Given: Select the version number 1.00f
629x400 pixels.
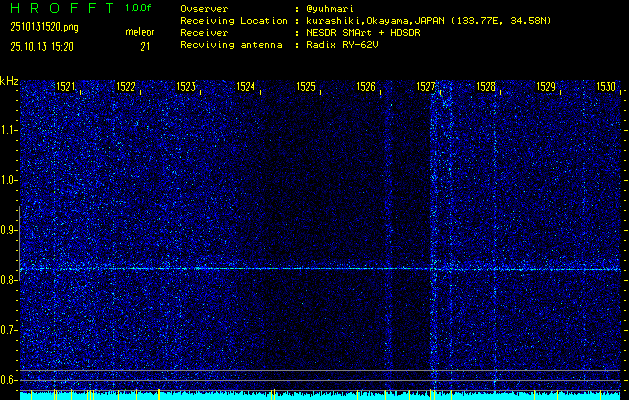Looking at the screenshot, I should point(138,8).
